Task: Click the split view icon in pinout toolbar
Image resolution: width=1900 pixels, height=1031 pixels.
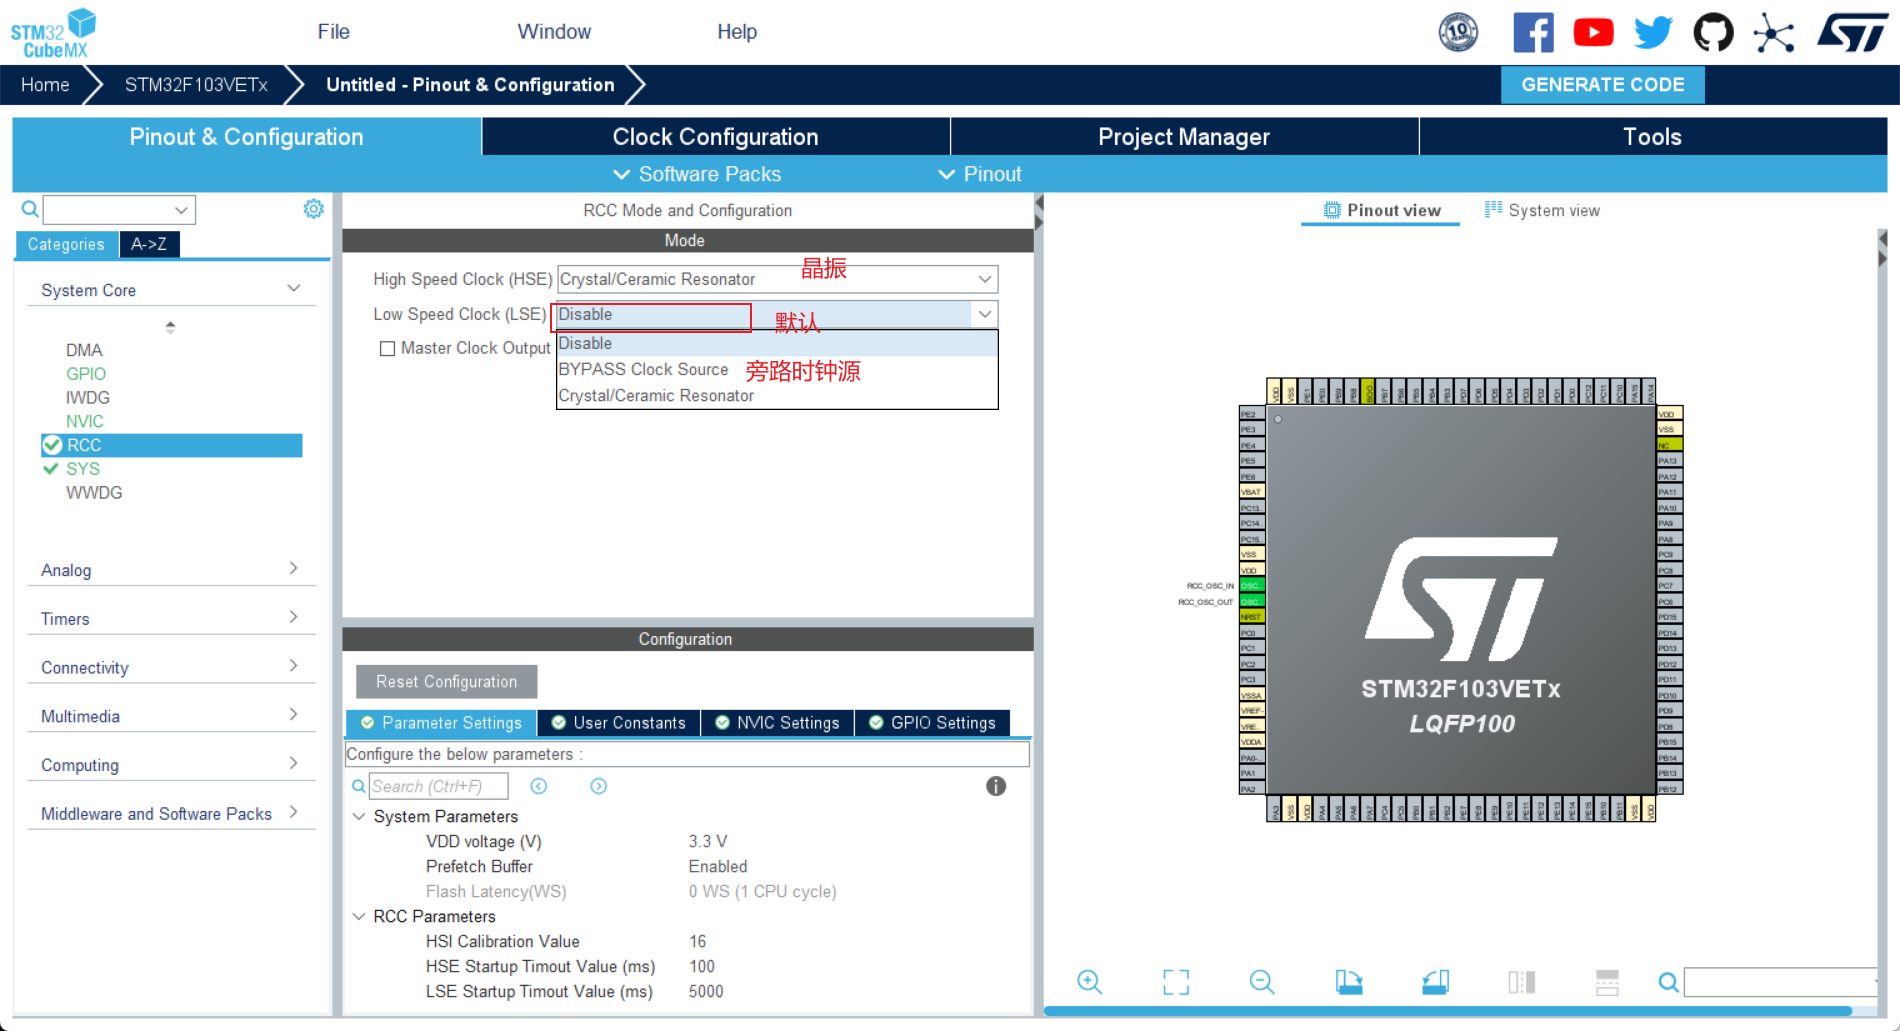Action: pos(1521,982)
